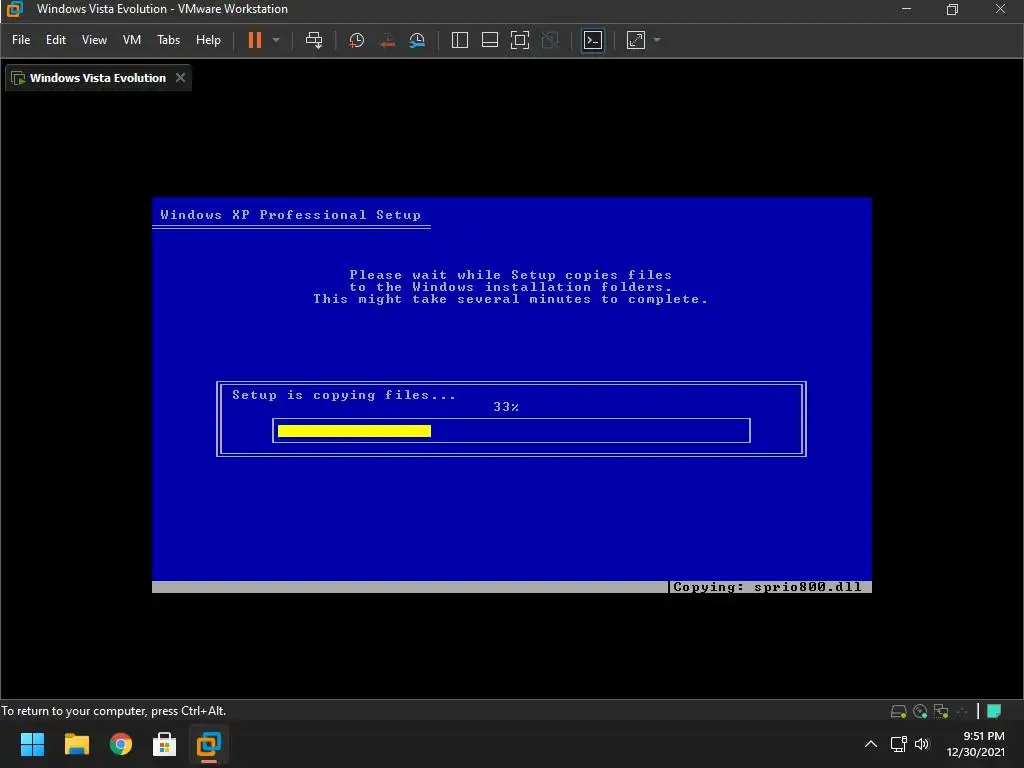The width and height of the screenshot is (1024, 768).
Task: Open the File menu
Action: [21, 40]
